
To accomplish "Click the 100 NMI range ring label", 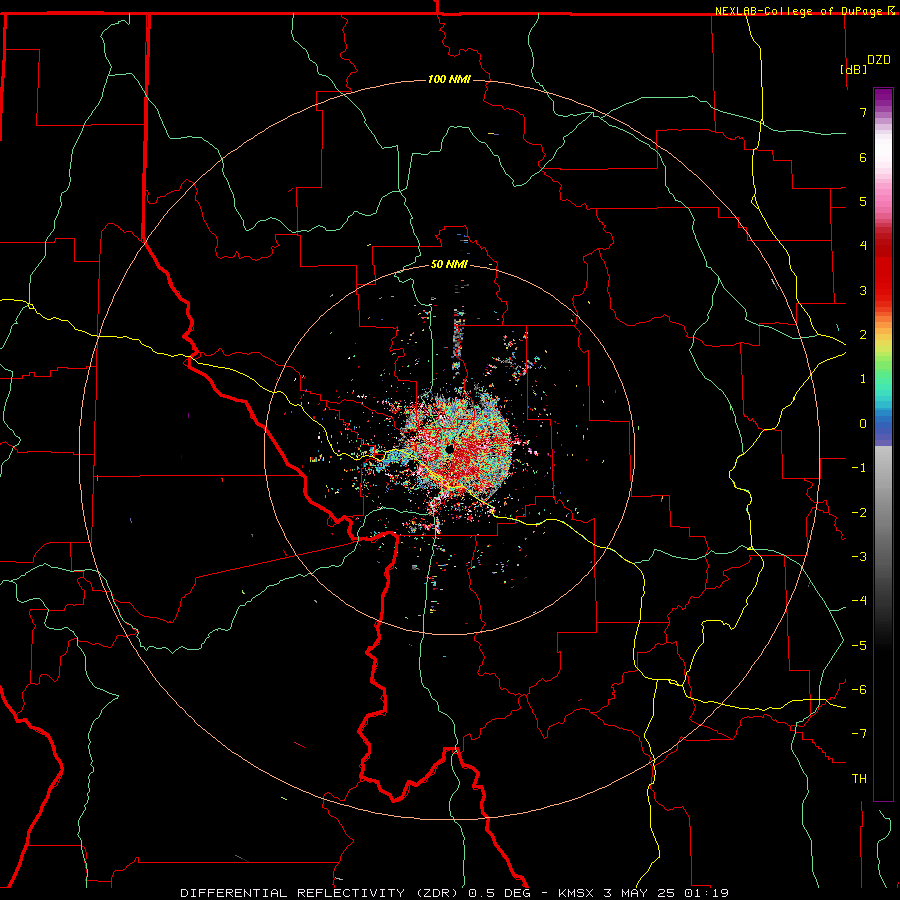I will tap(449, 79).
